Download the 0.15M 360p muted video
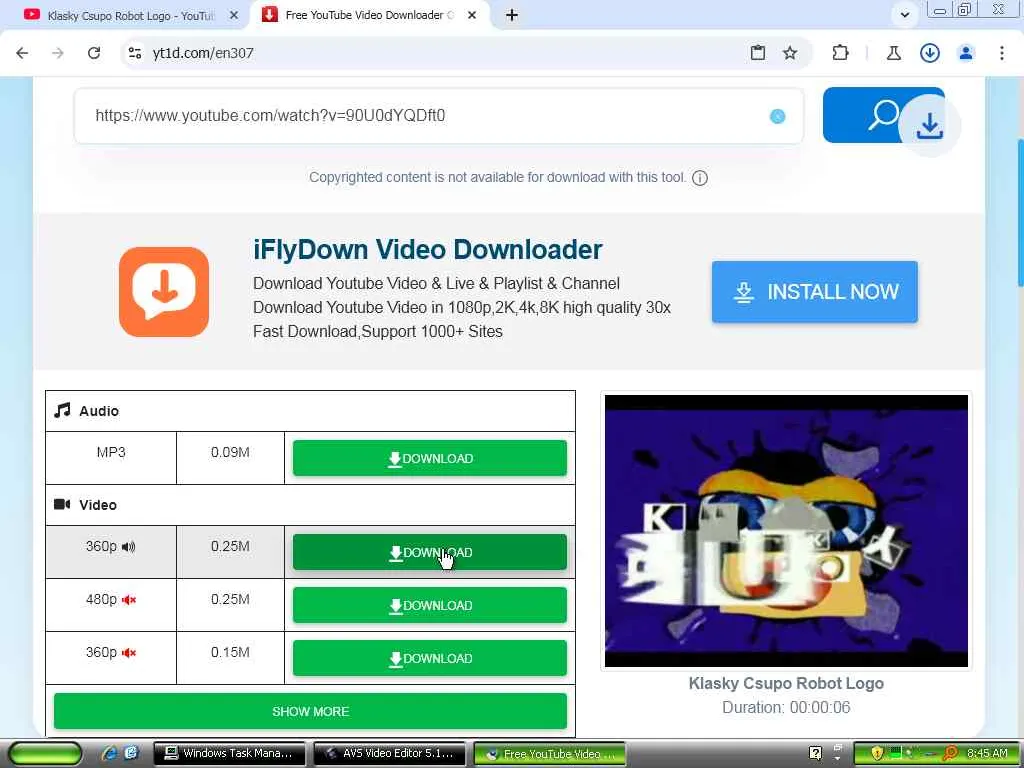Viewport: 1024px width, 768px height. click(430, 658)
